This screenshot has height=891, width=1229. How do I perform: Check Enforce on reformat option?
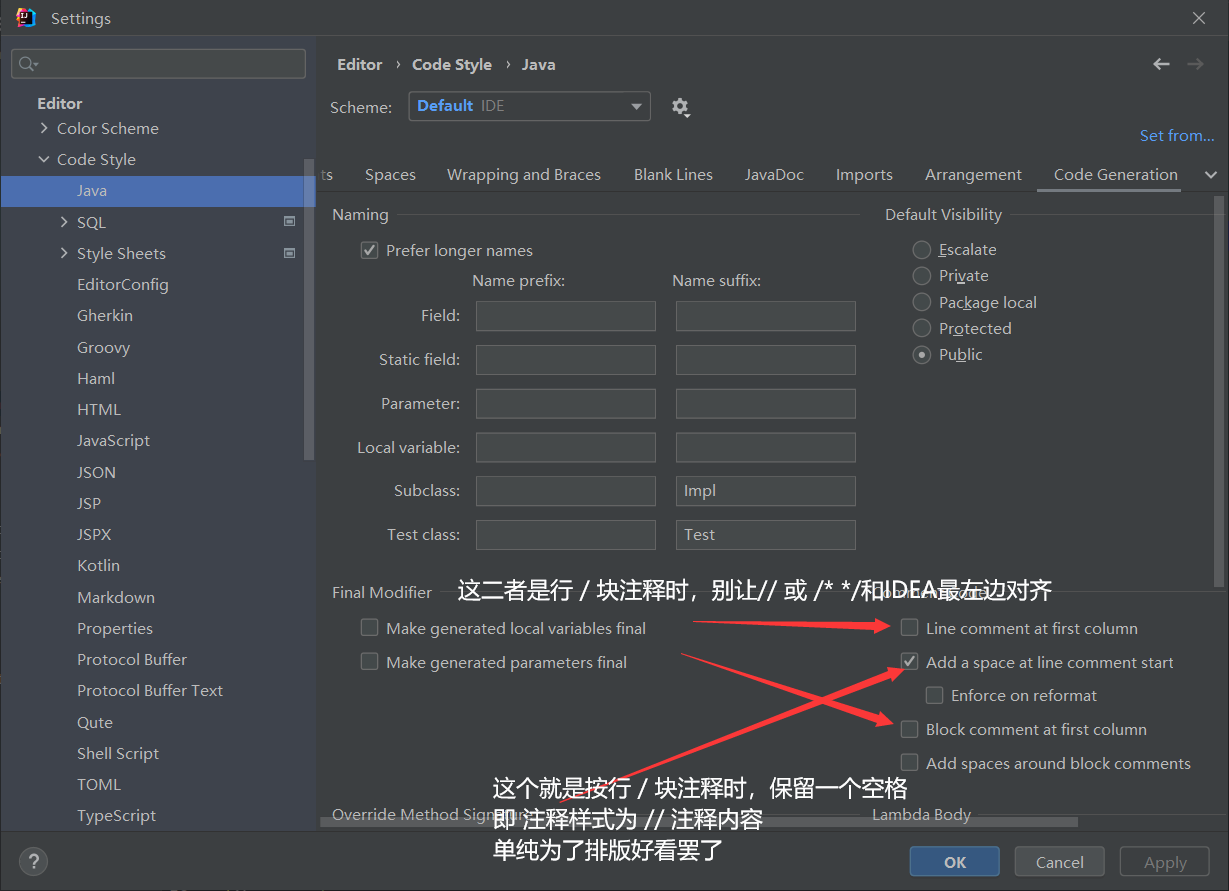[934, 695]
